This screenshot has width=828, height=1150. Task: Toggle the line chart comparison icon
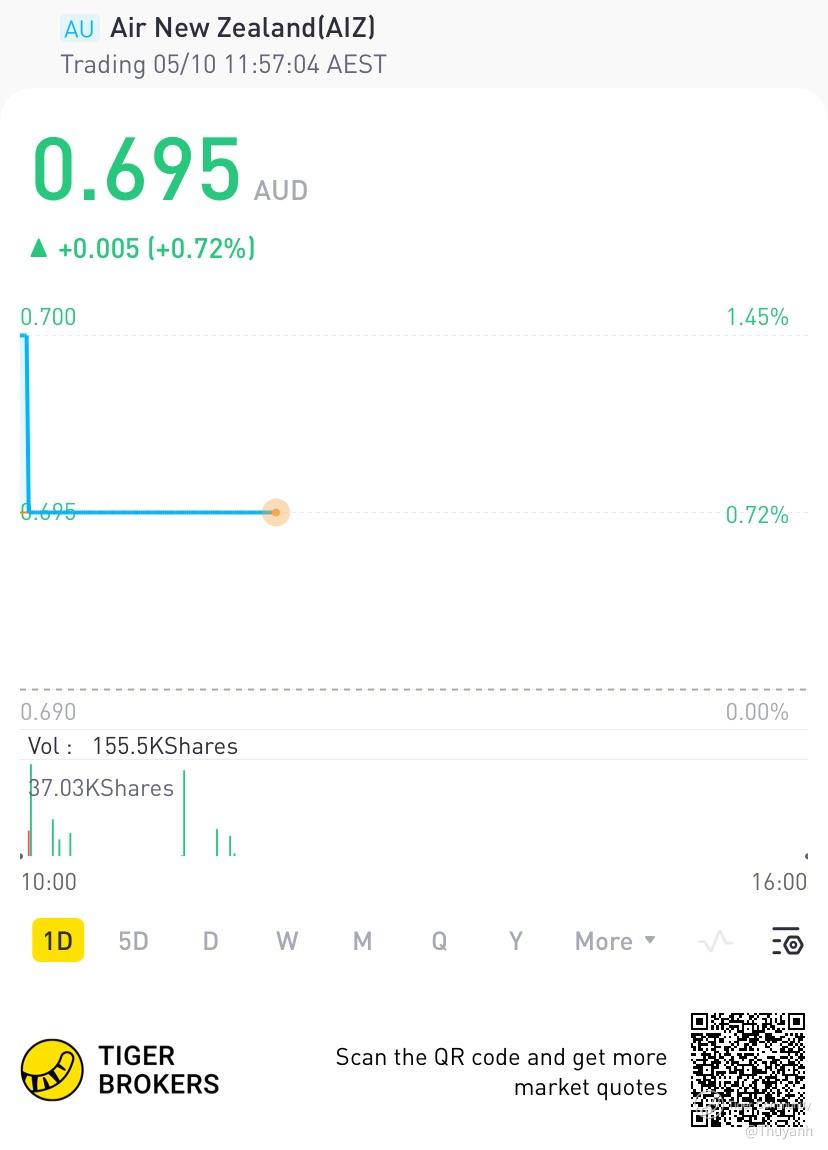[716, 941]
